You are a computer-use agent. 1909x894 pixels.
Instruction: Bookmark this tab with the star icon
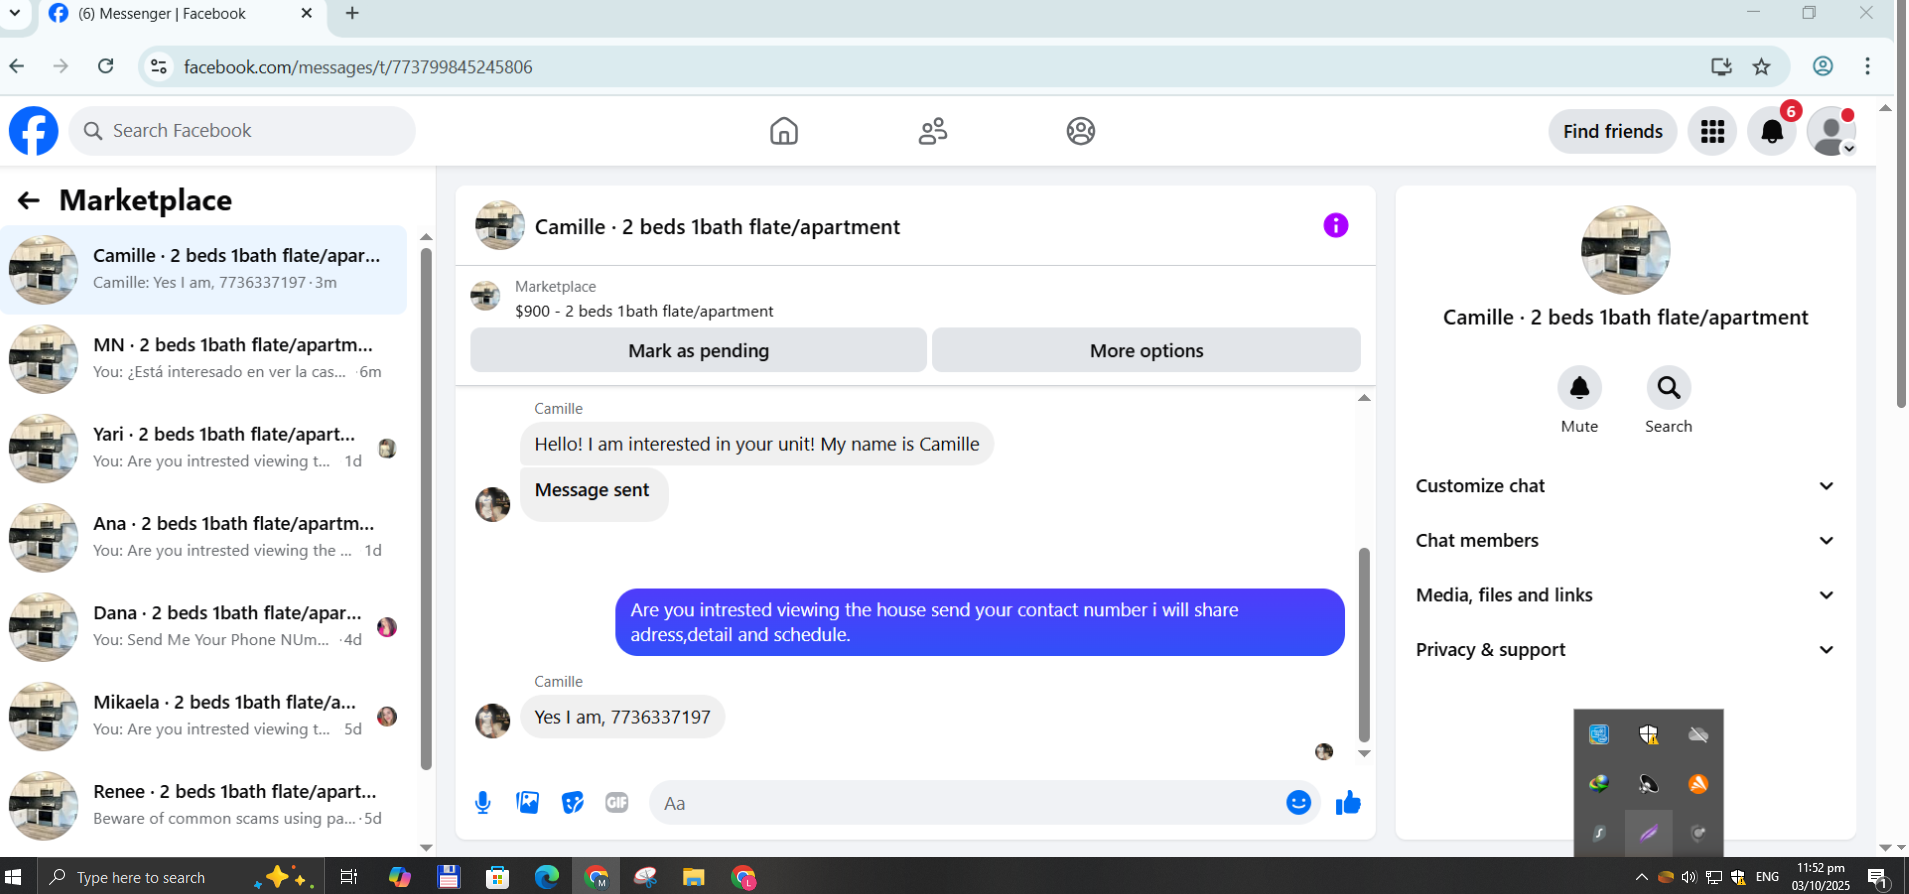pyautogui.click(x=1762, y=66)
